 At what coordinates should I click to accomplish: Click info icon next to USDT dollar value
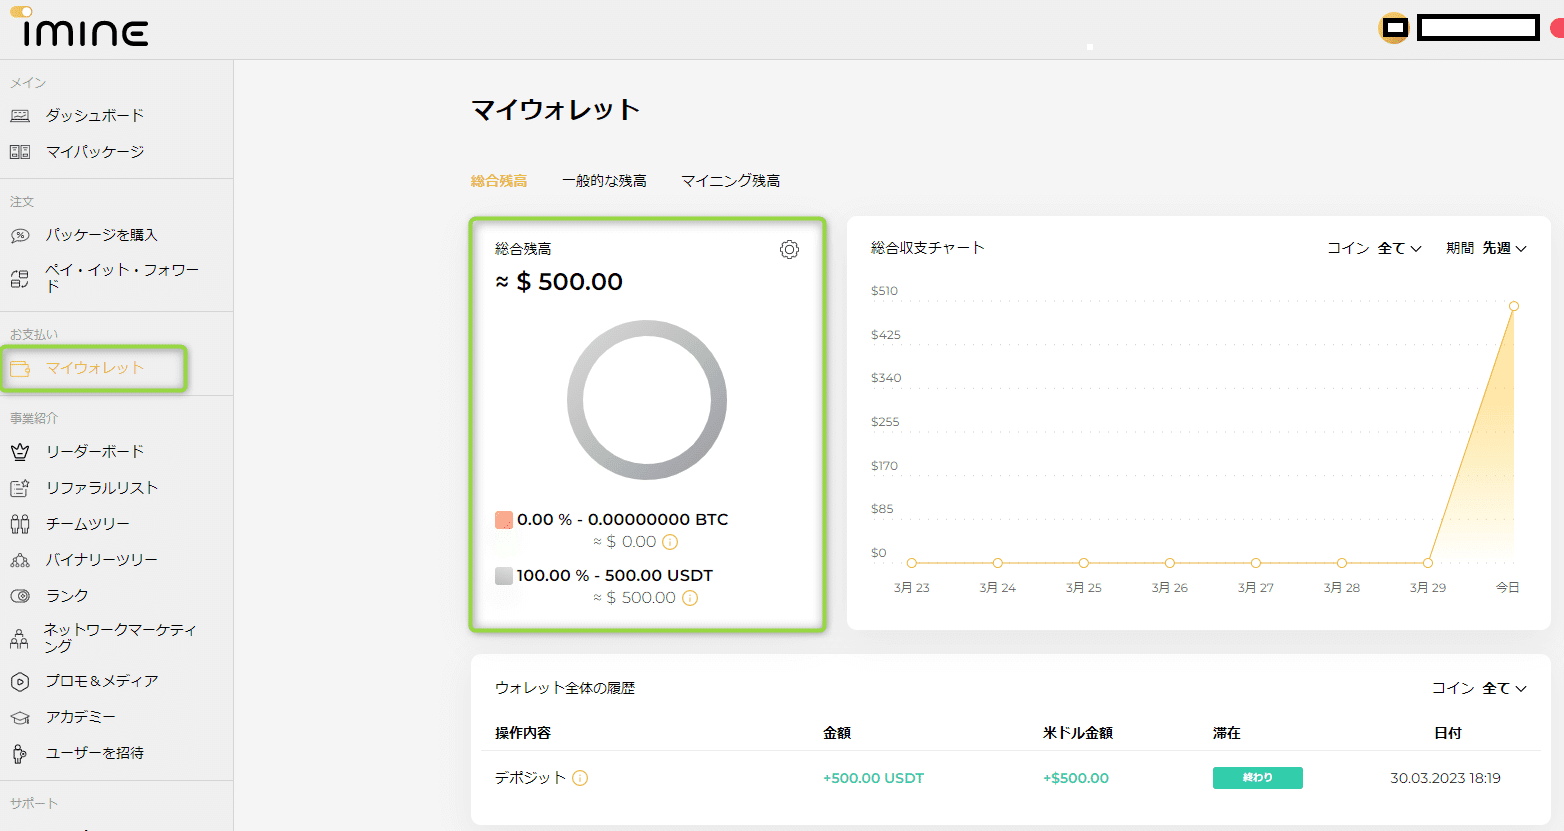[690, 598]
